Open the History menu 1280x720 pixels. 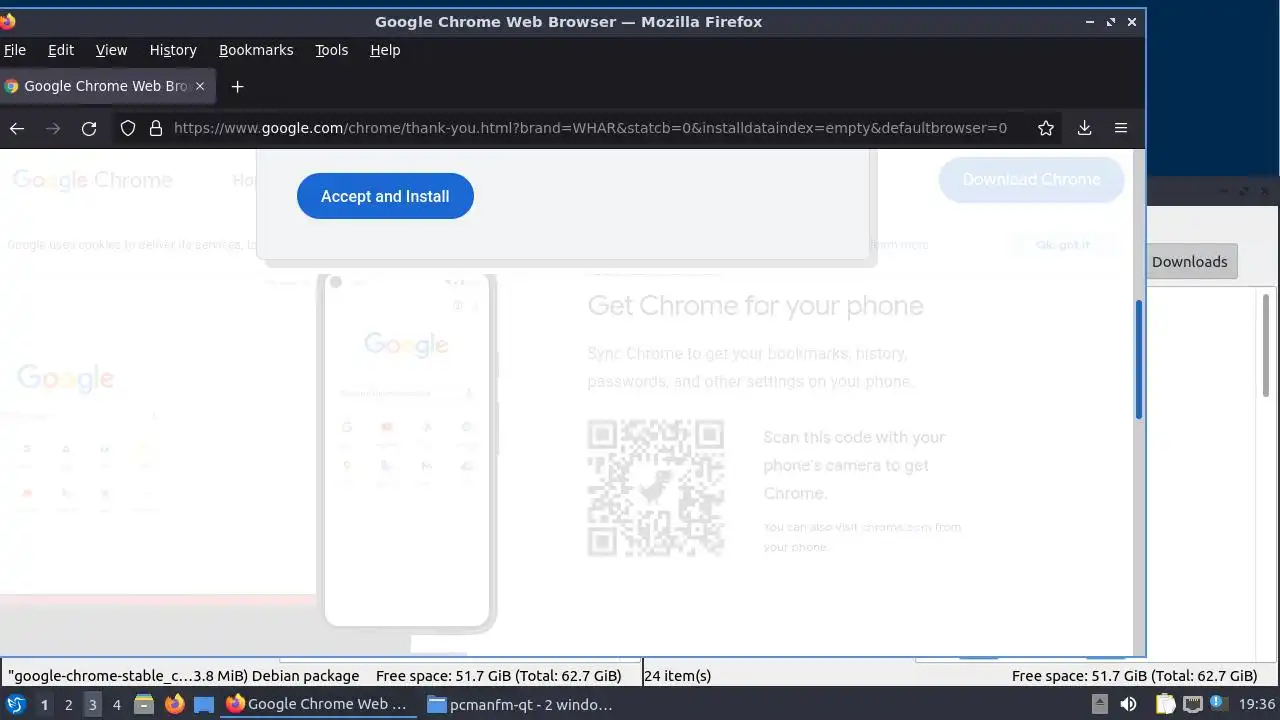point(173,50)
